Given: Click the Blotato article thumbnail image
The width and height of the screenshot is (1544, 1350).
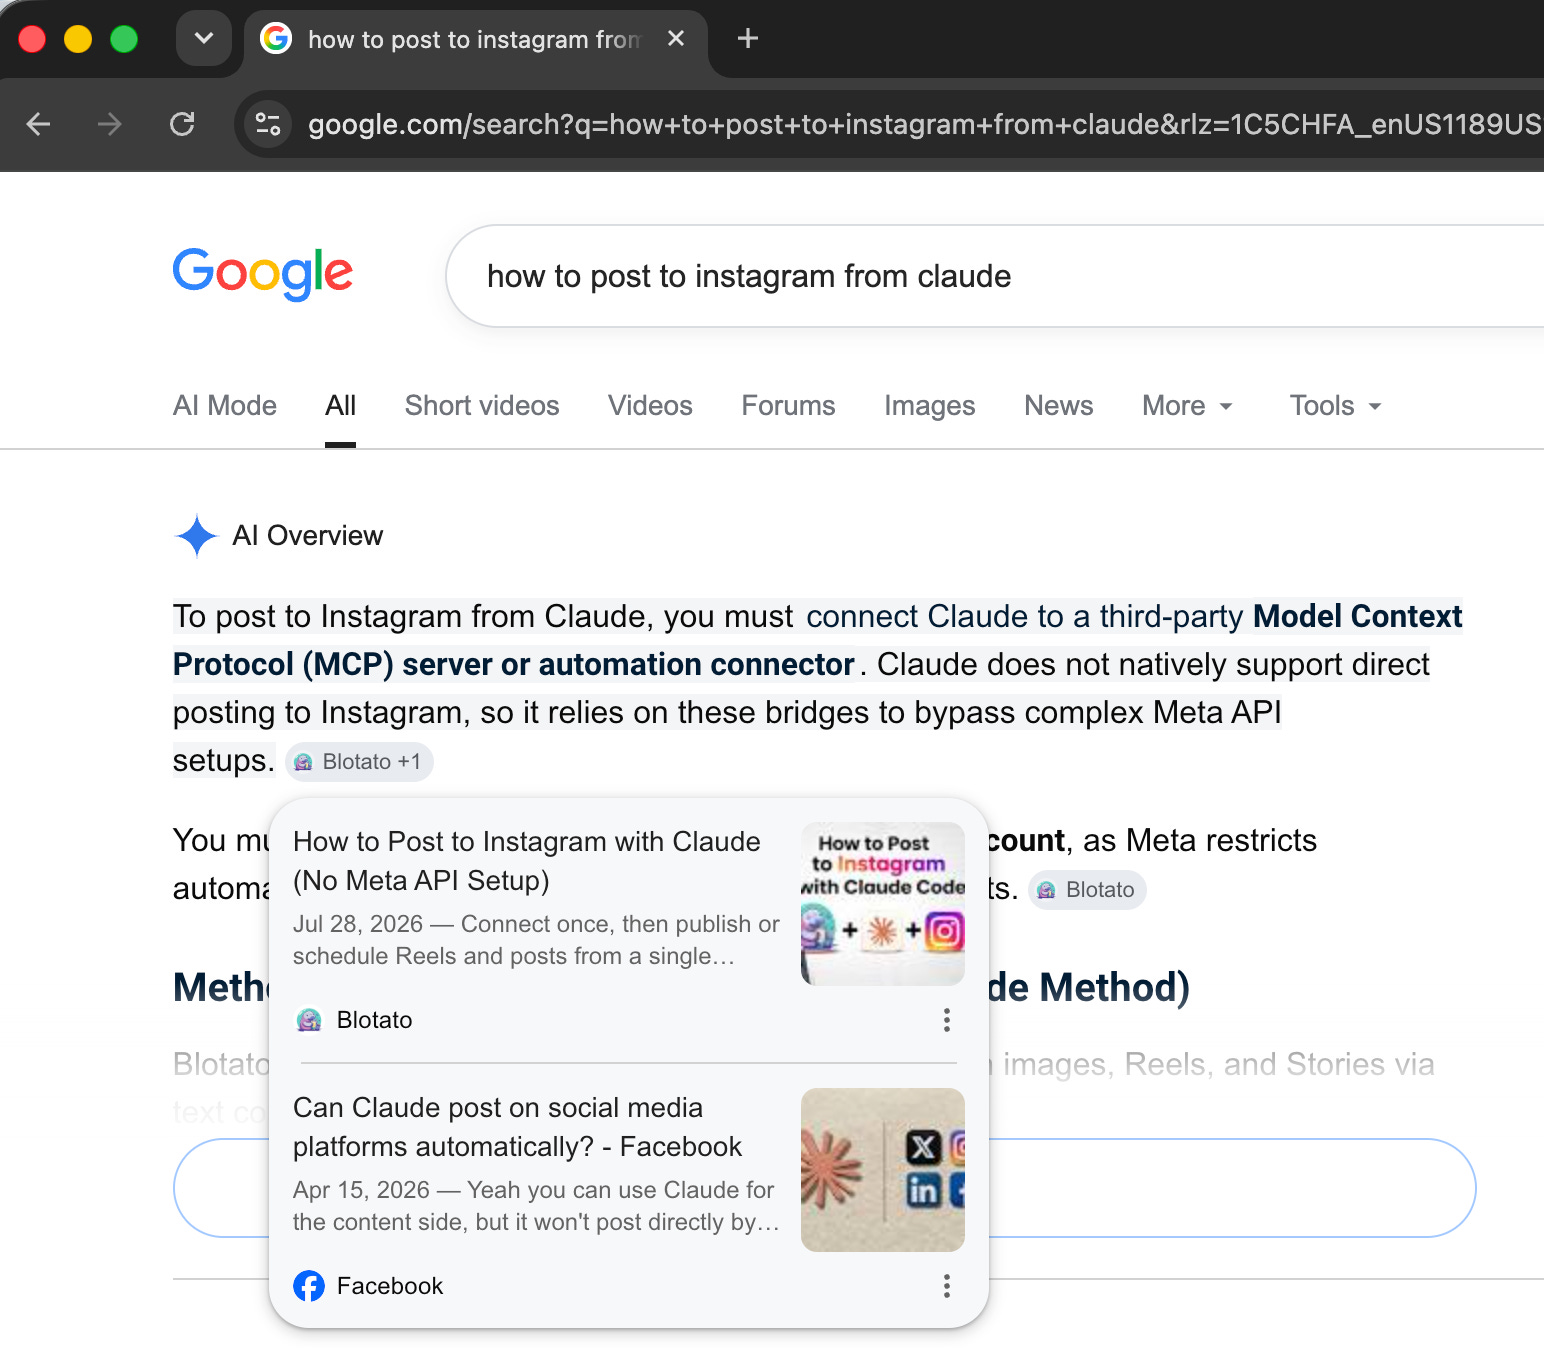Looking at the screenshot, I should tap(883, 904).
